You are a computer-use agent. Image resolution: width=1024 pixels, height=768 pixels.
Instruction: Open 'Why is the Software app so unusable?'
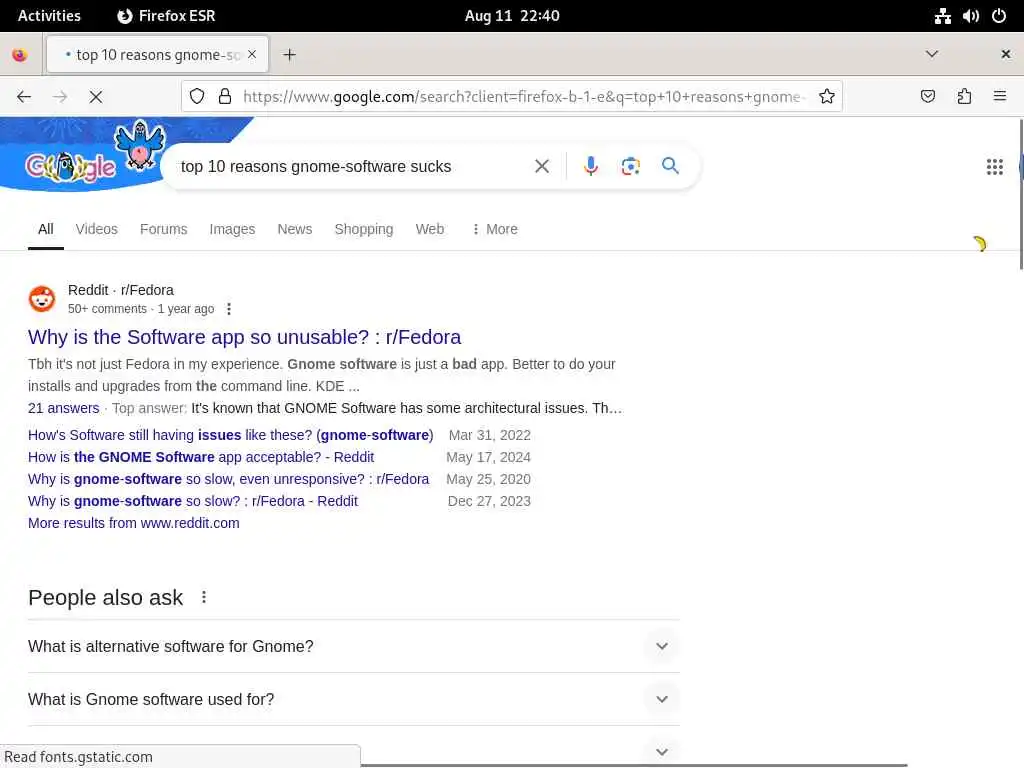pyautogui.click(x=244, y=337)
